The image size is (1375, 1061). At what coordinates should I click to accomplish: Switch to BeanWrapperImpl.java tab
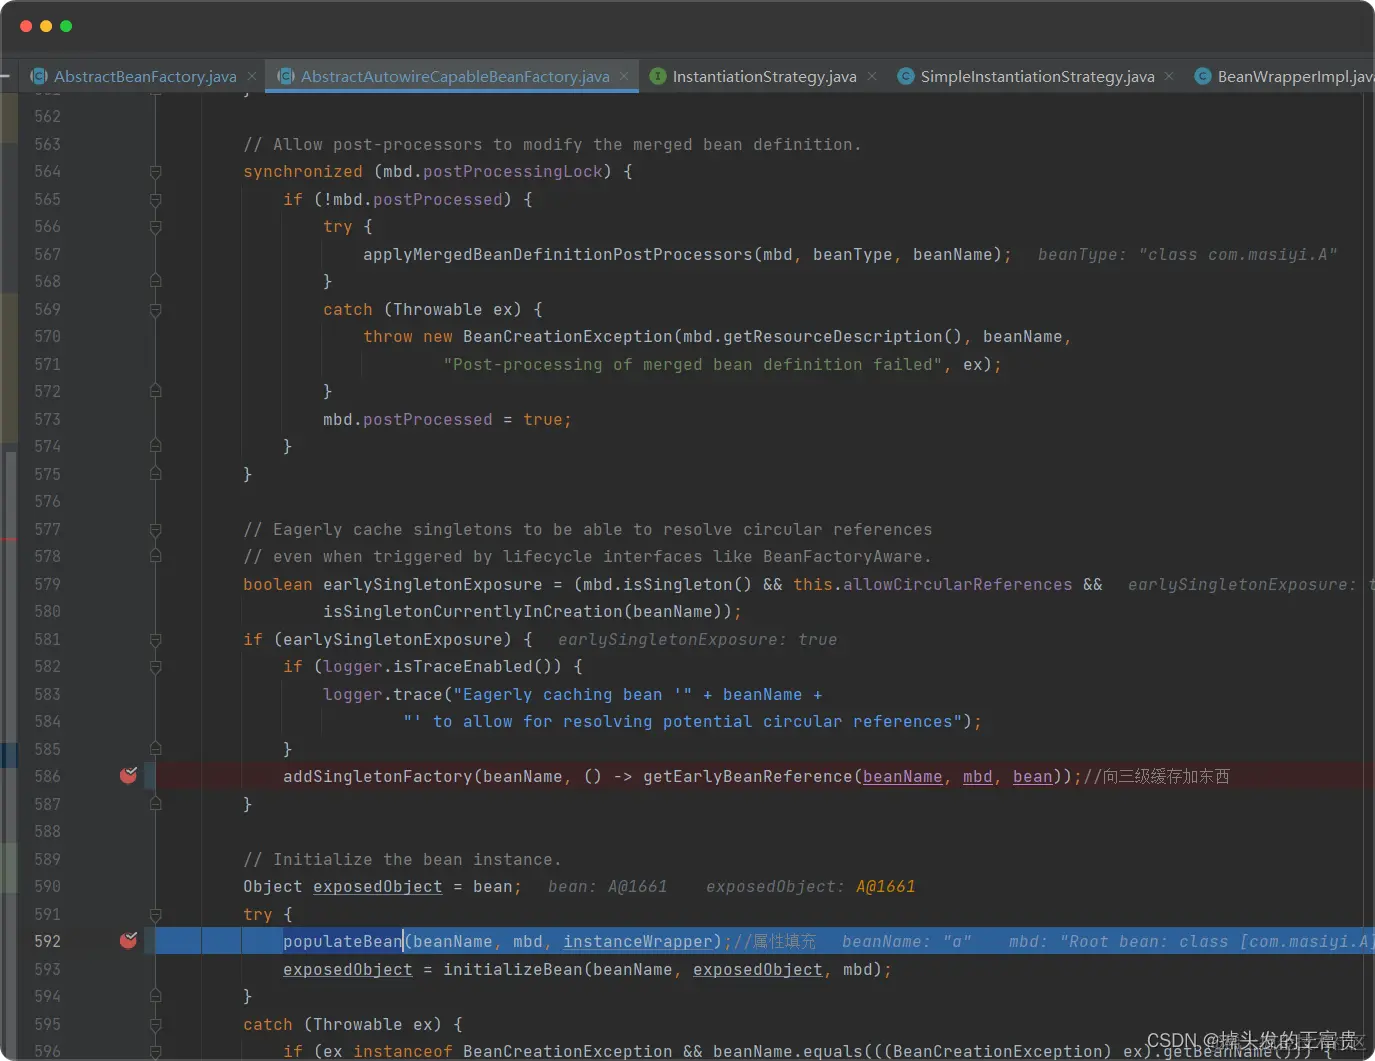(1295, 77)
